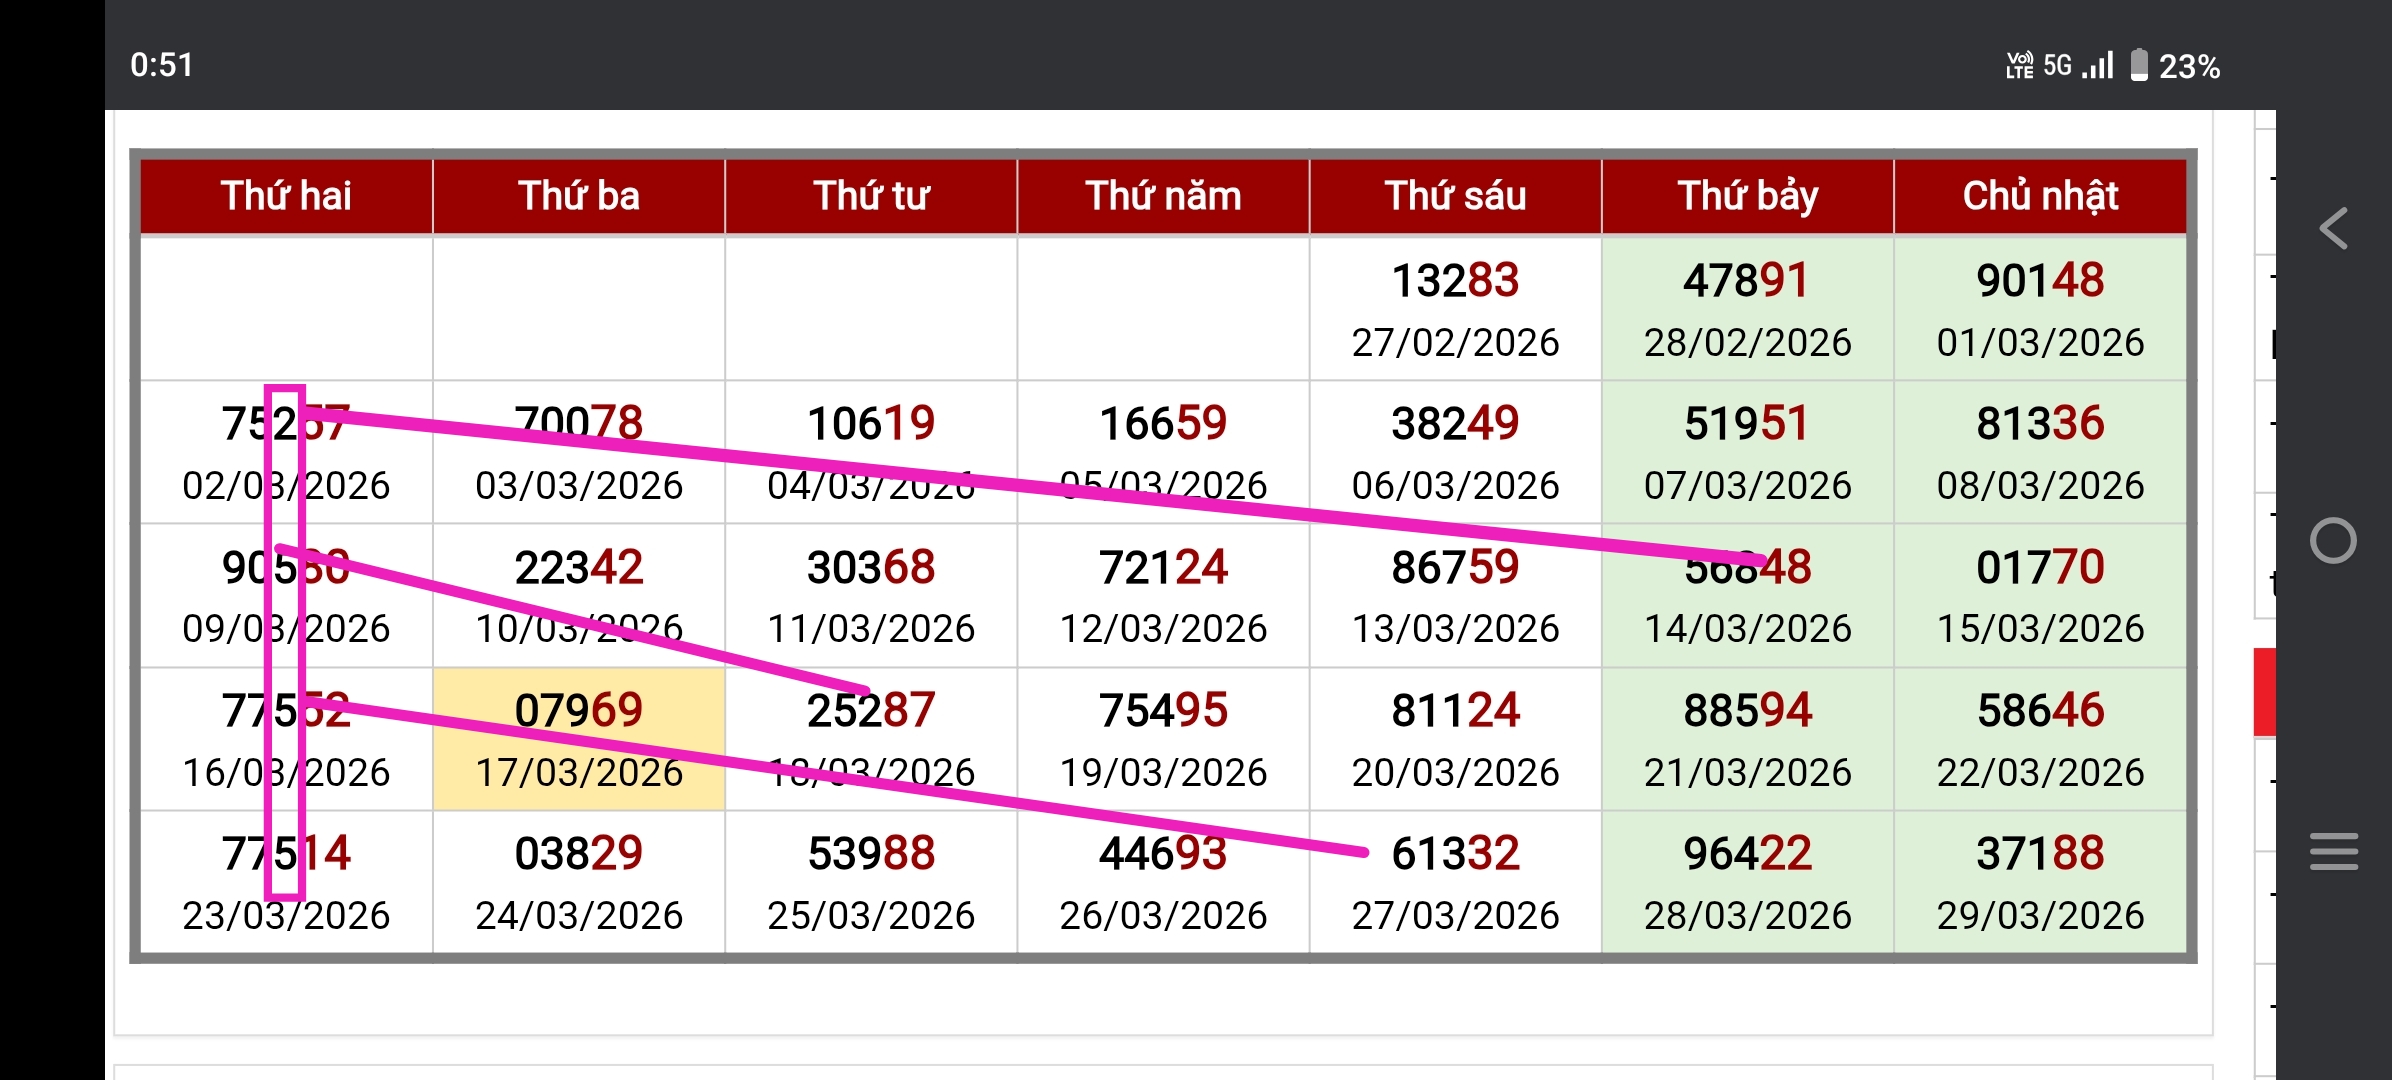Select the Chủ nhật column header
This screenshot has width=2392, height=1080.
pyautogui.click(x=2040, y=196)
